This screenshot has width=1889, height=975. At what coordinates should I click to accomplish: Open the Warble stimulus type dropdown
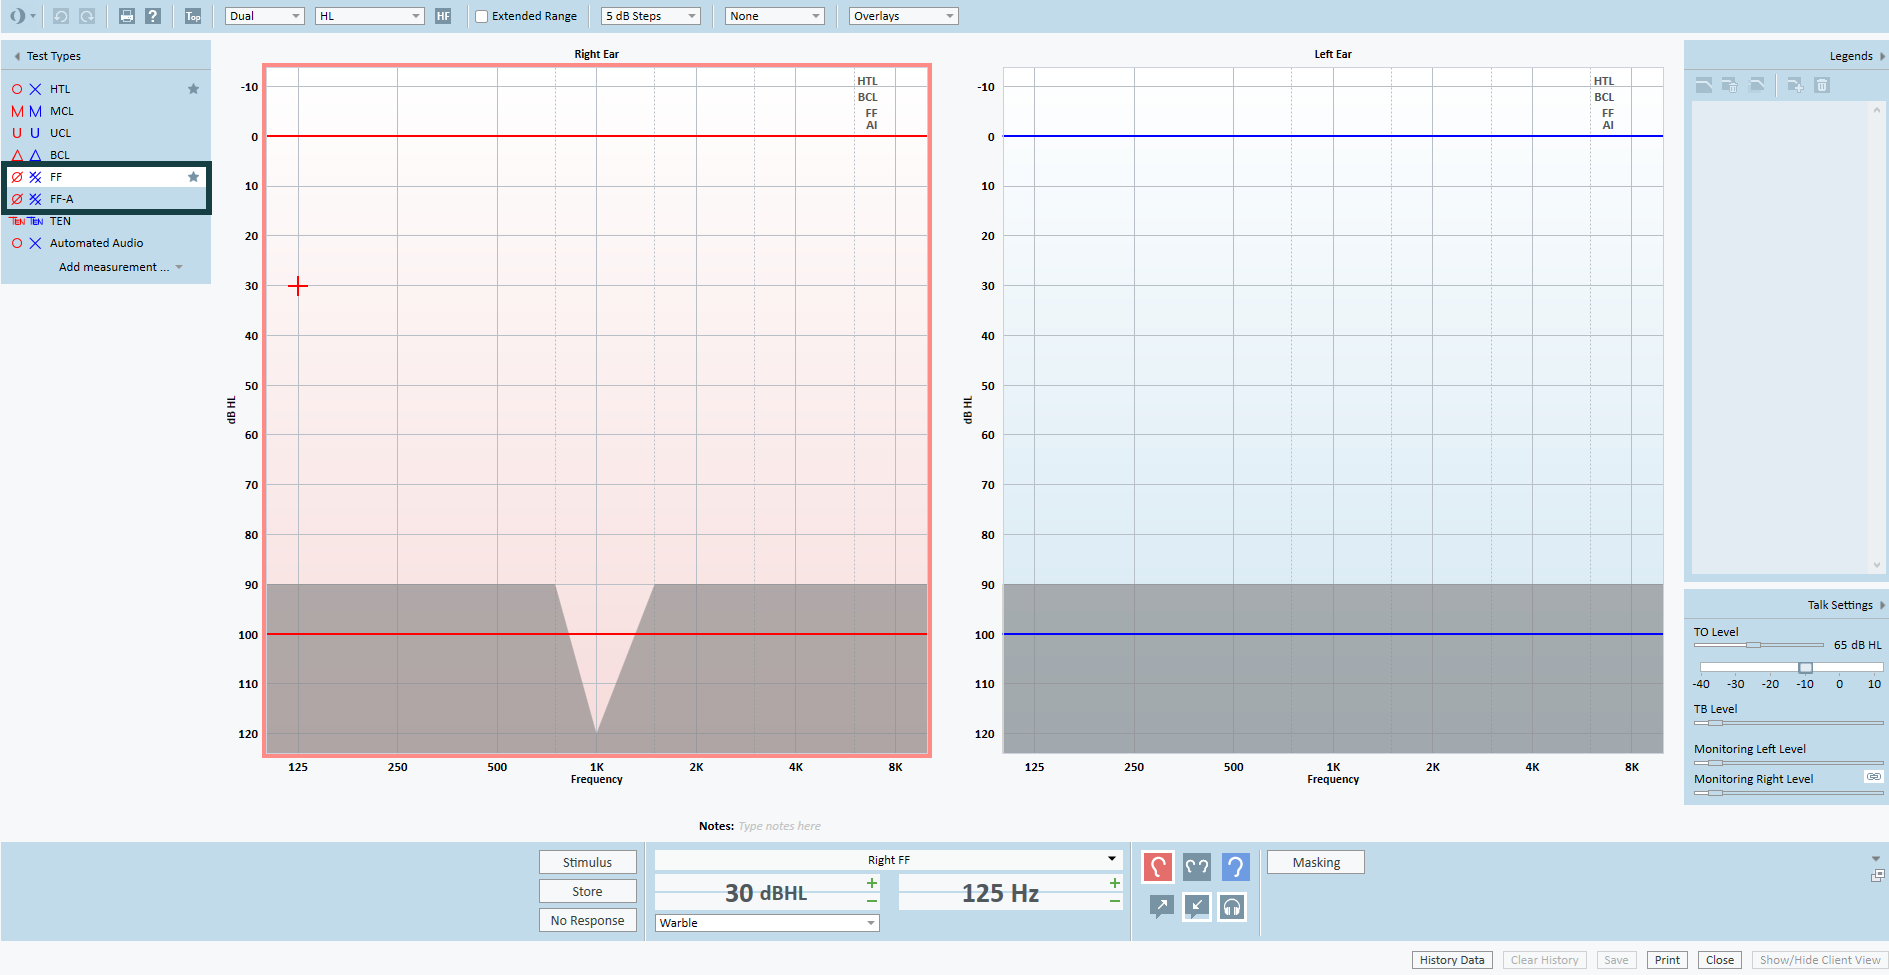click(767, 923)
